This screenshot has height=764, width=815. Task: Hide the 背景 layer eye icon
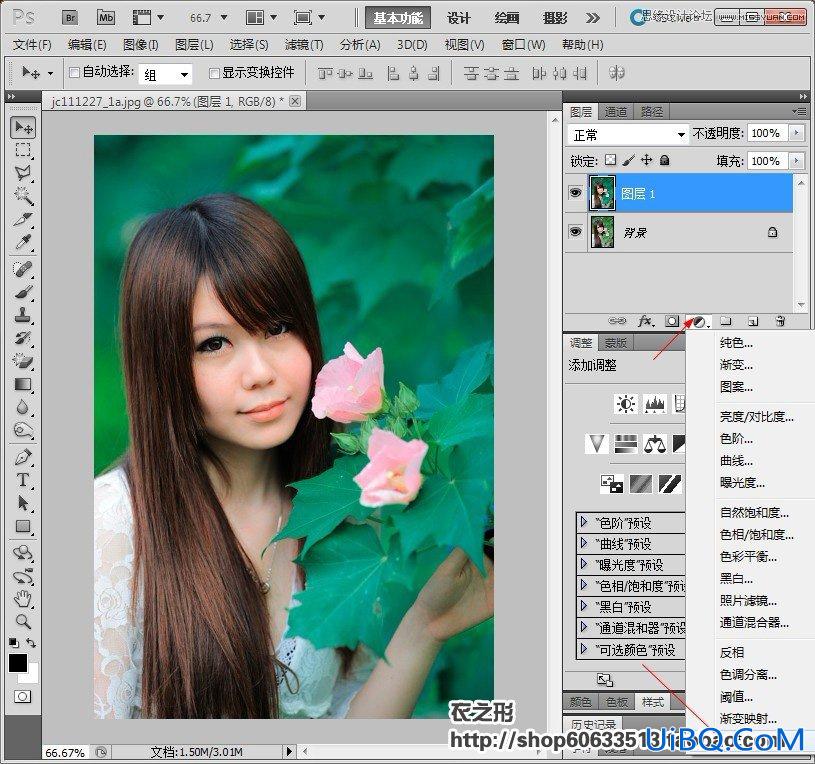tap(575, 231)
